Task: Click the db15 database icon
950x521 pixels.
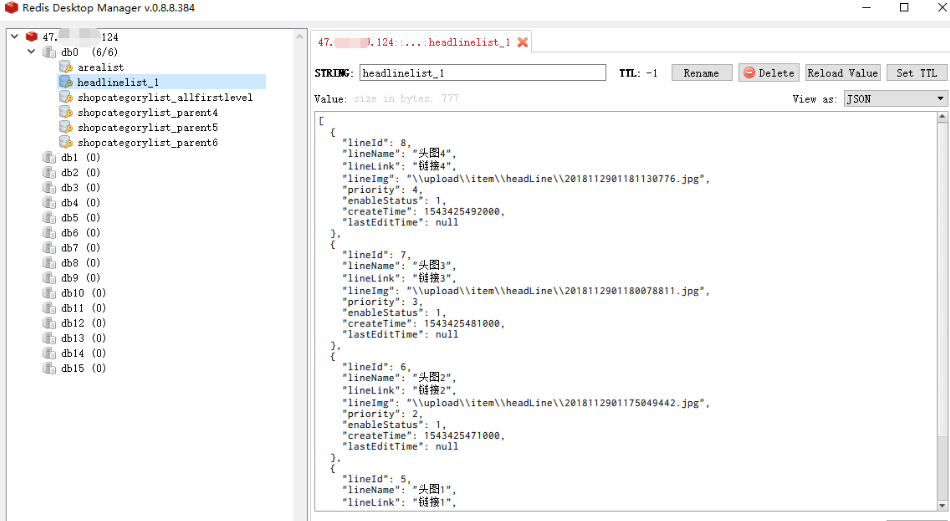Action: (49, 368)
